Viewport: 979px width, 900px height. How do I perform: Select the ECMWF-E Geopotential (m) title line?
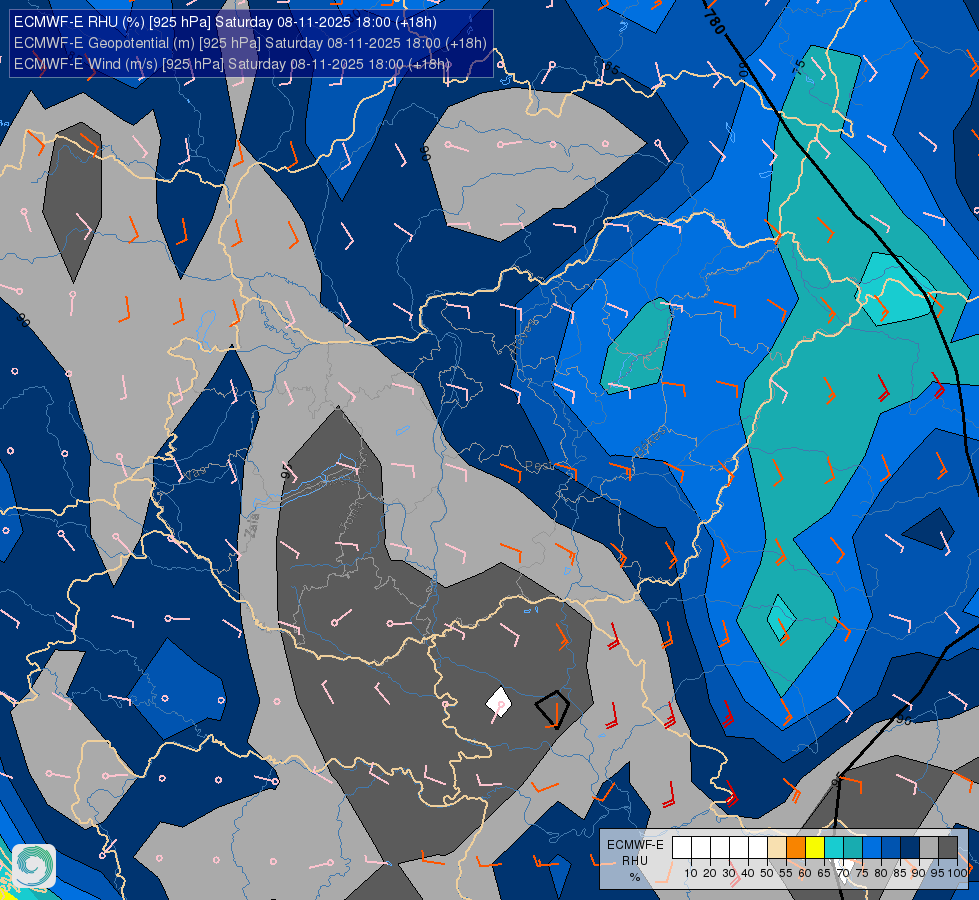pos(250,43)
